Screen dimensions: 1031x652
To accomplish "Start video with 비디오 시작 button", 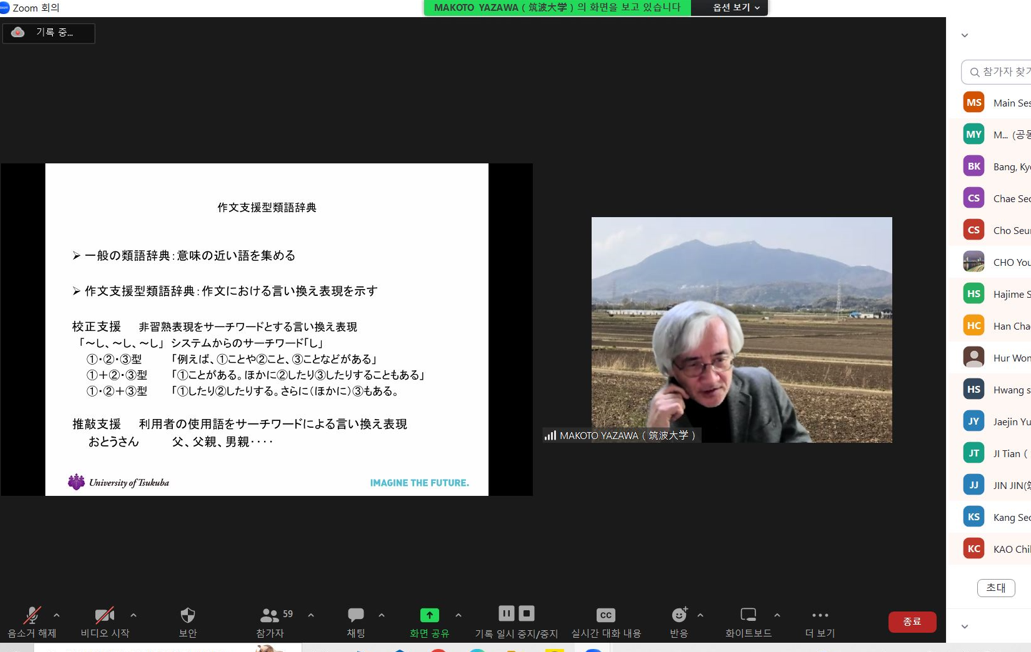I will pos(104,616).
